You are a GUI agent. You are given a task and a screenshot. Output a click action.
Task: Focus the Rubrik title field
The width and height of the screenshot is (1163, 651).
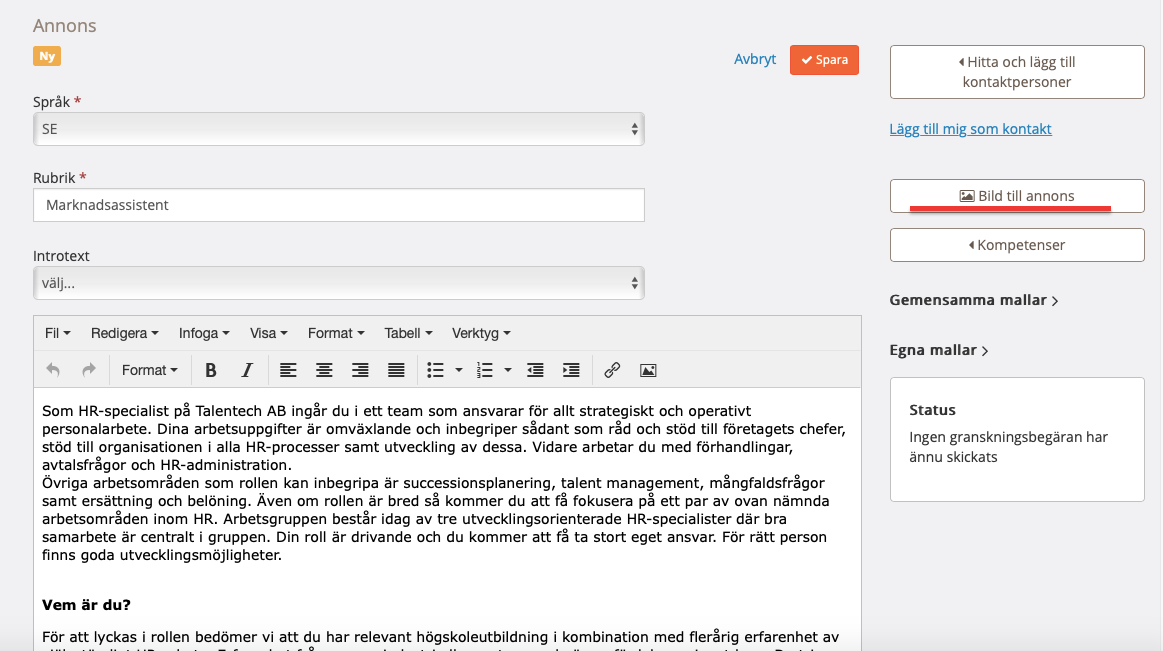coord(338,205)
